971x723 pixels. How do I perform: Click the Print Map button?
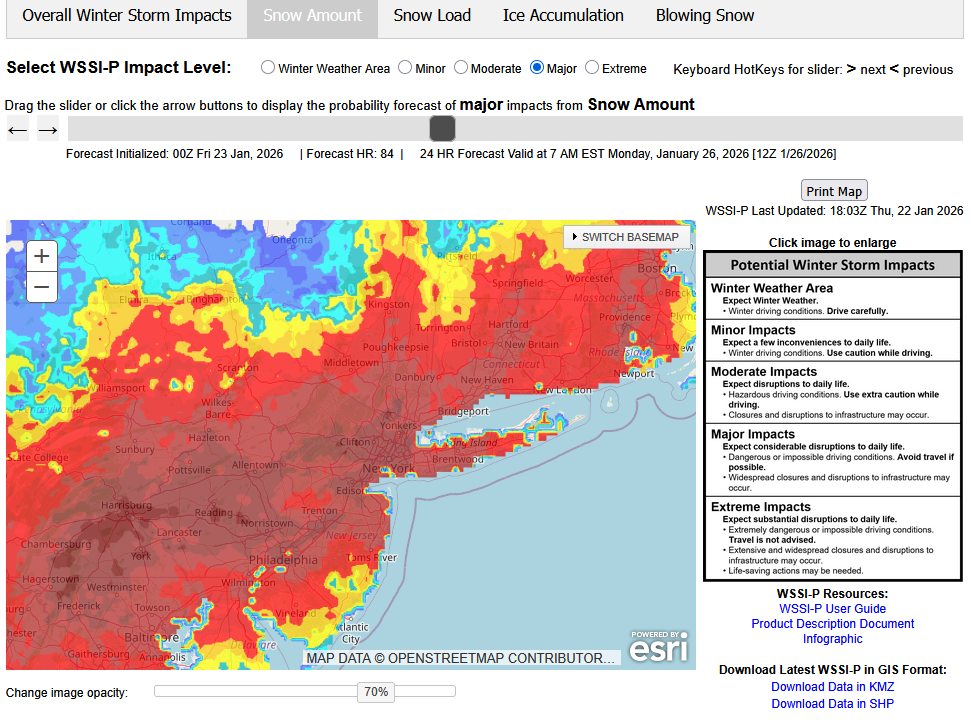pyautogui.click(x=834, y=191)
